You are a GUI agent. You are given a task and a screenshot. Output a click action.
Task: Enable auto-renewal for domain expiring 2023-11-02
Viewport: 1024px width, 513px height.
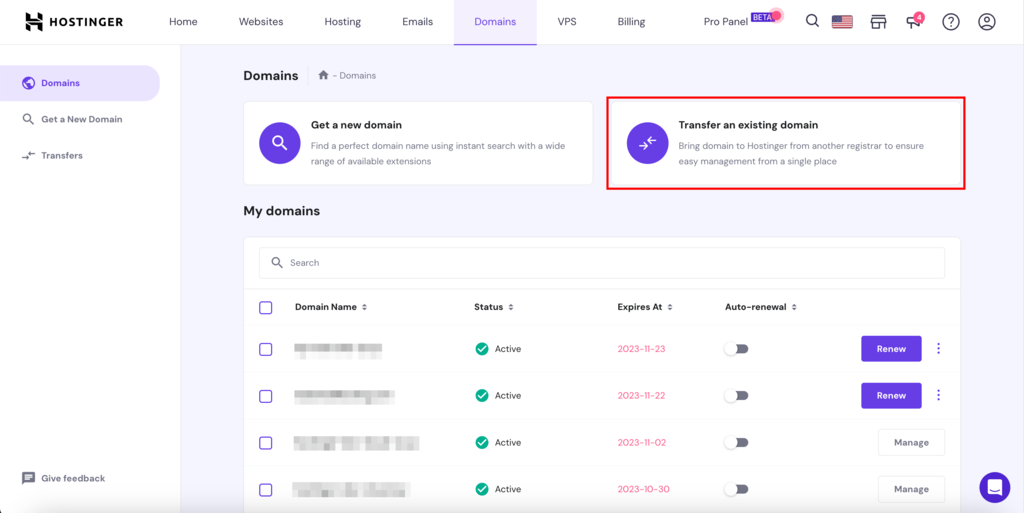click(736, 442)
